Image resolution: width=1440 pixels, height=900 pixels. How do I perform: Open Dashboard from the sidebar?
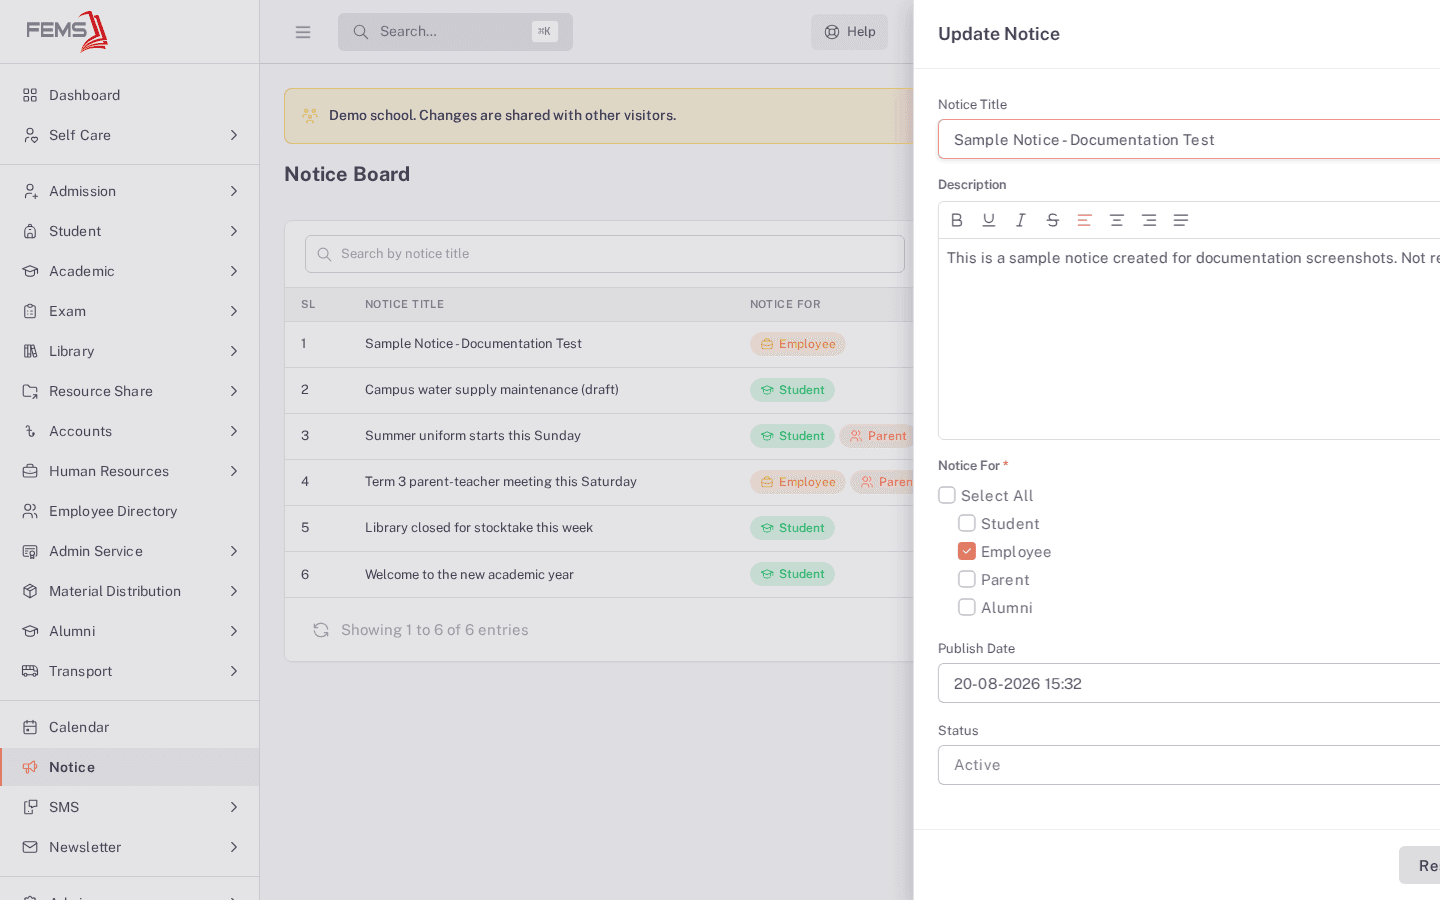click(x=130, y=95)
